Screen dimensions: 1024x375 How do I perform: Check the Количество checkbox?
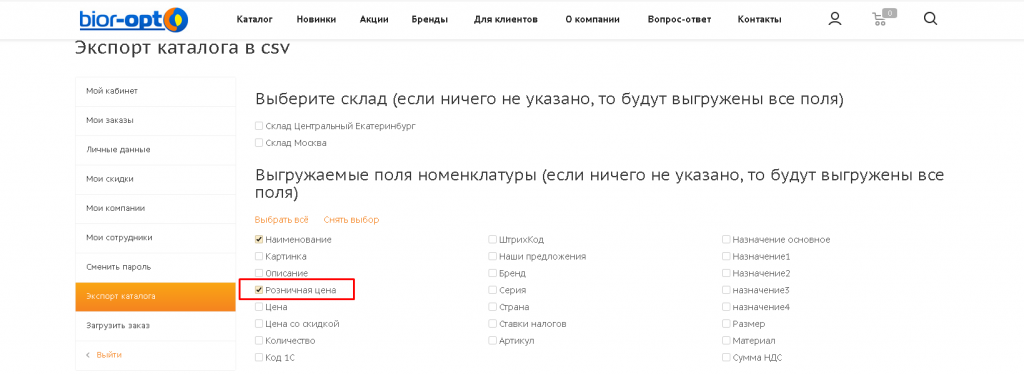(259, 341)
